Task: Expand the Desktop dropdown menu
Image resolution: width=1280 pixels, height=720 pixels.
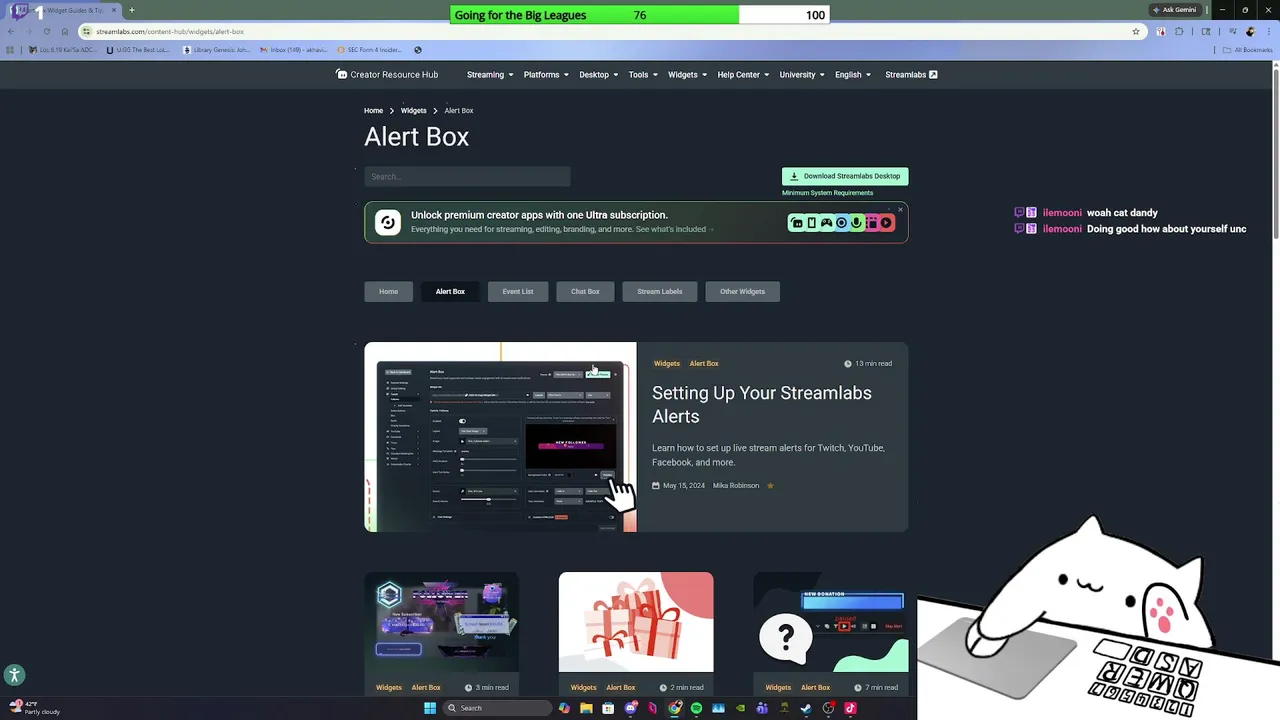Action: point(598,74)
